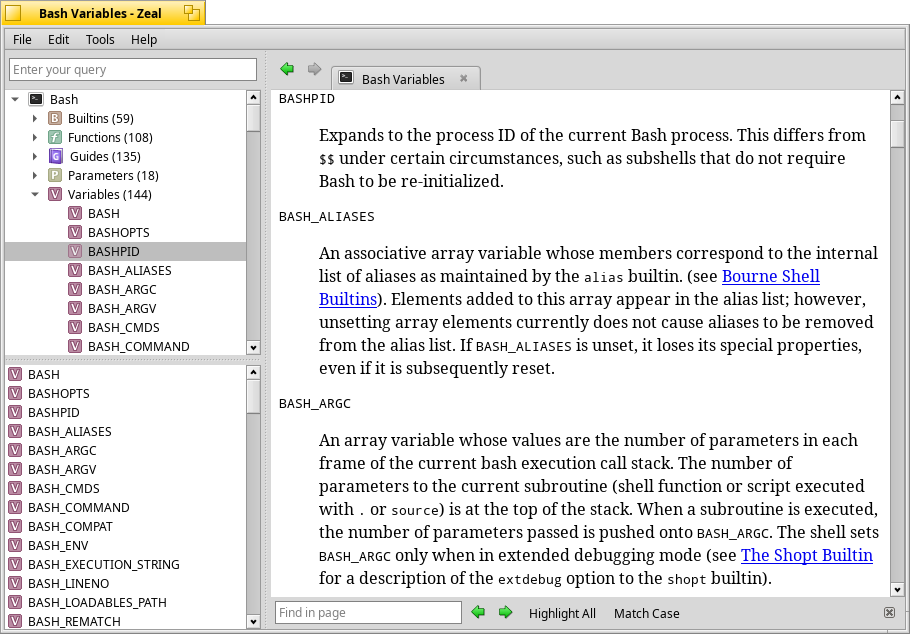Click the Parameters category icon
Screen dimensions: 910x634
click(x=55, y=175)
